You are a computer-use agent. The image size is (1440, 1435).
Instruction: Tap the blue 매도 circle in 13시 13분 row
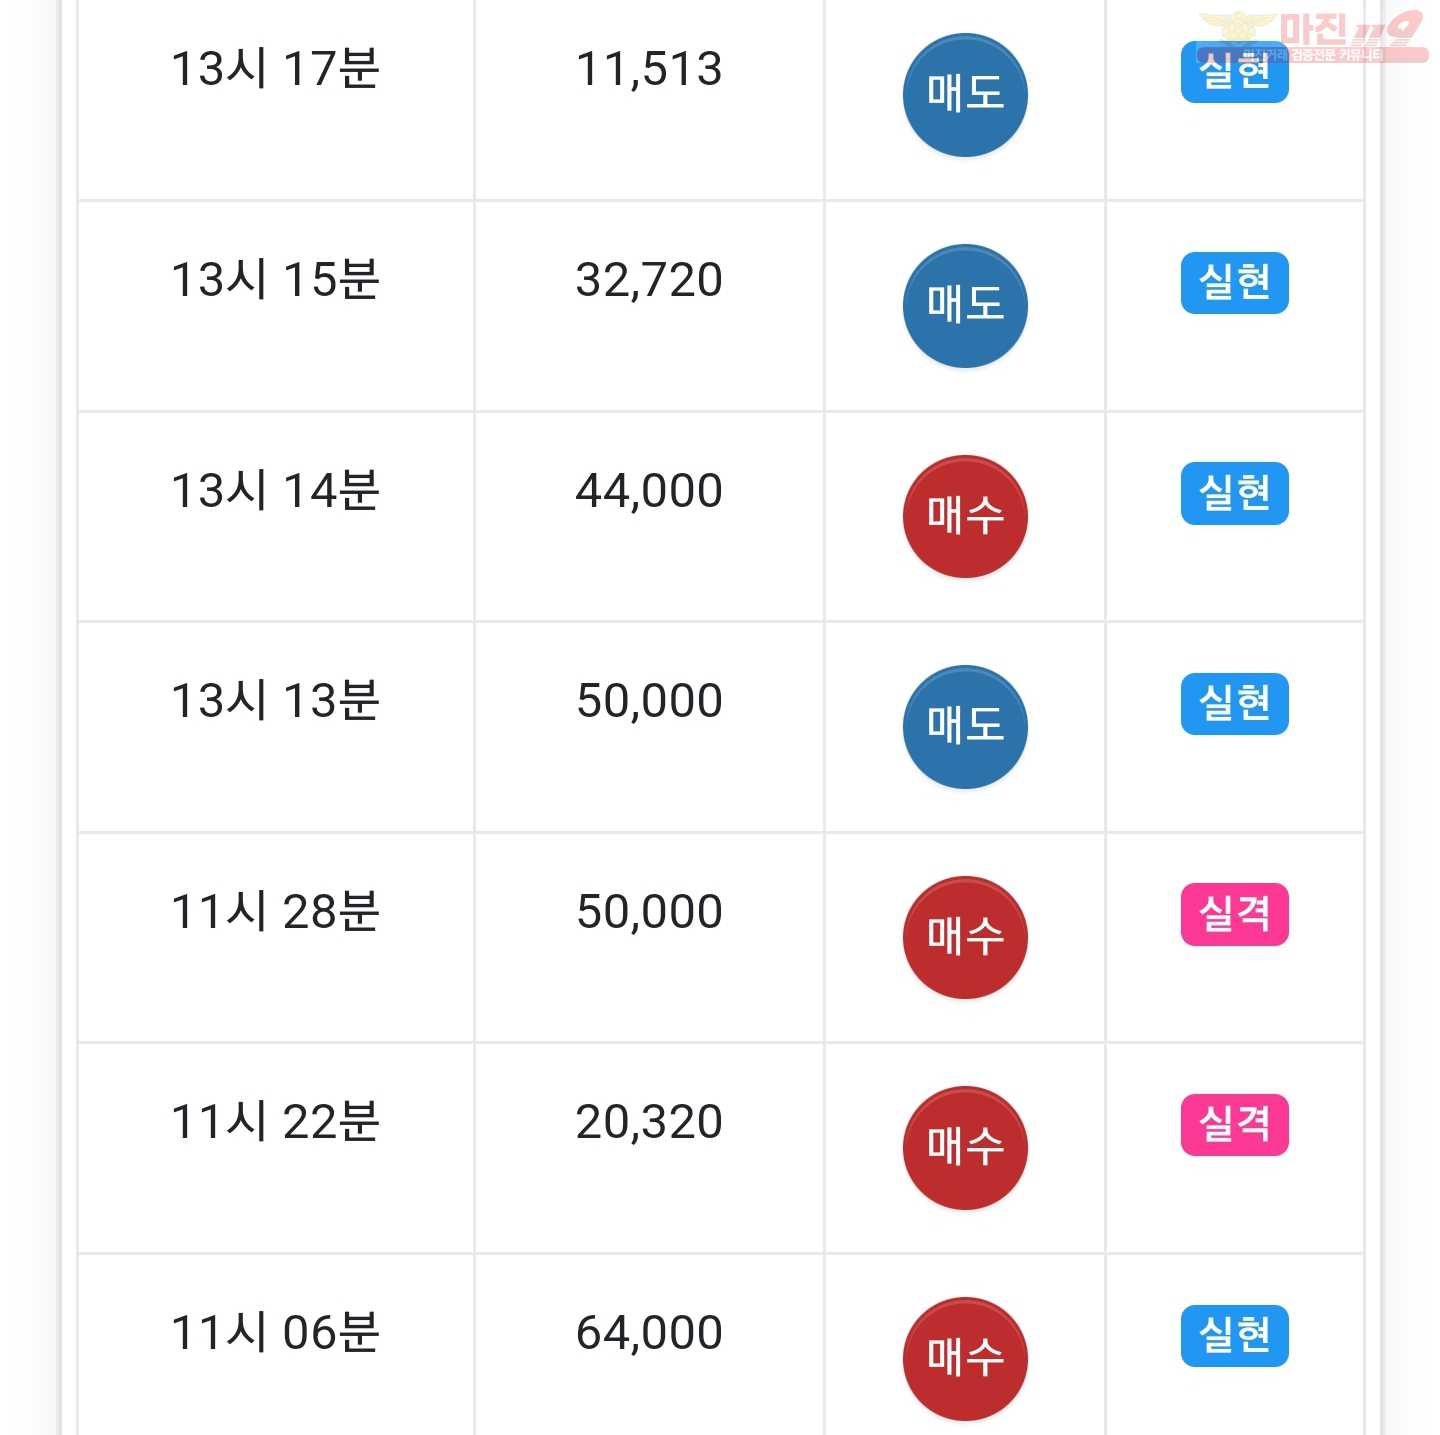(965, 727)
